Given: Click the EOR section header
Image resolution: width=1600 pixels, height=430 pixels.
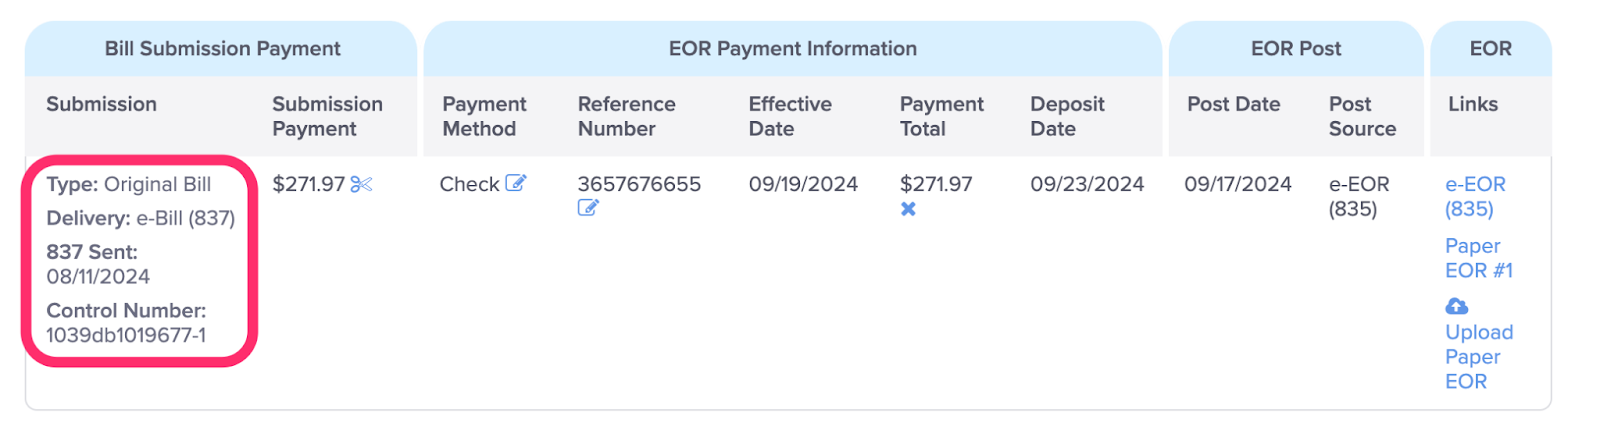Looking at the screenshot, I should coord(1490,48).
